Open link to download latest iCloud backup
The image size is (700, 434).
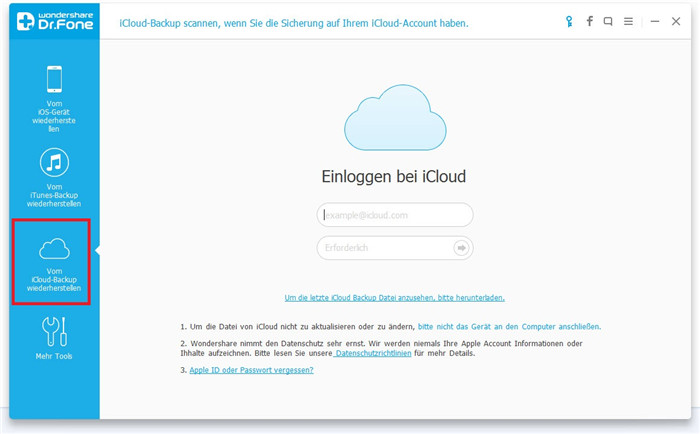tap(395, 298)
